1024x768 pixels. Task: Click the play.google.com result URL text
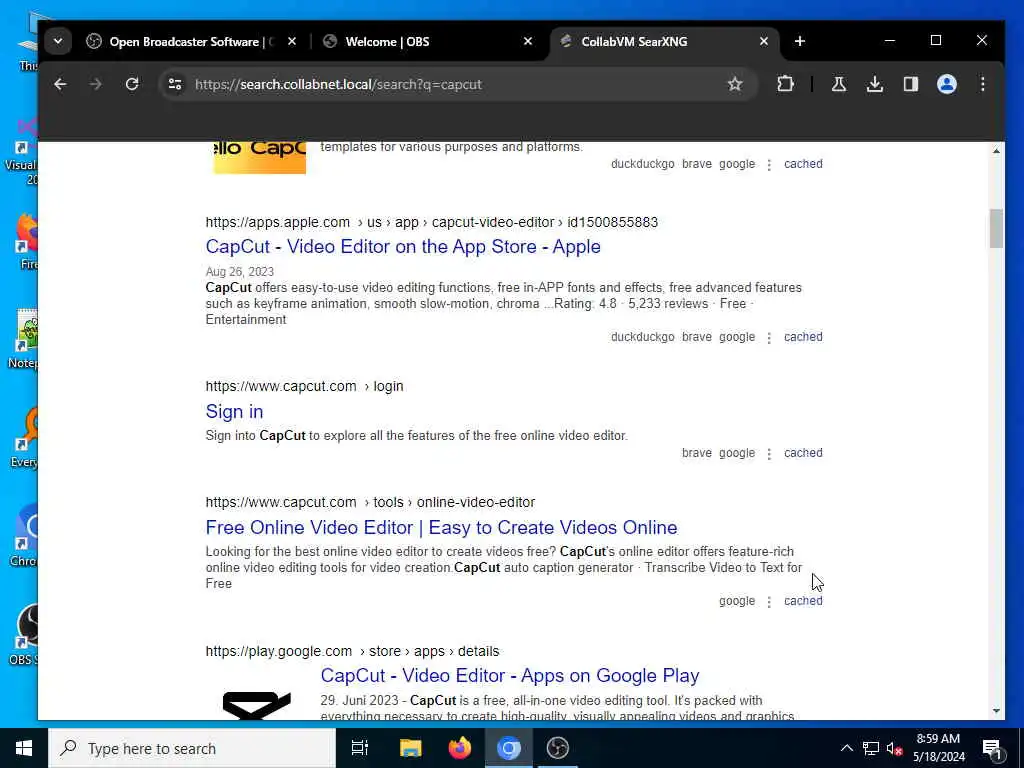(352, 651)
